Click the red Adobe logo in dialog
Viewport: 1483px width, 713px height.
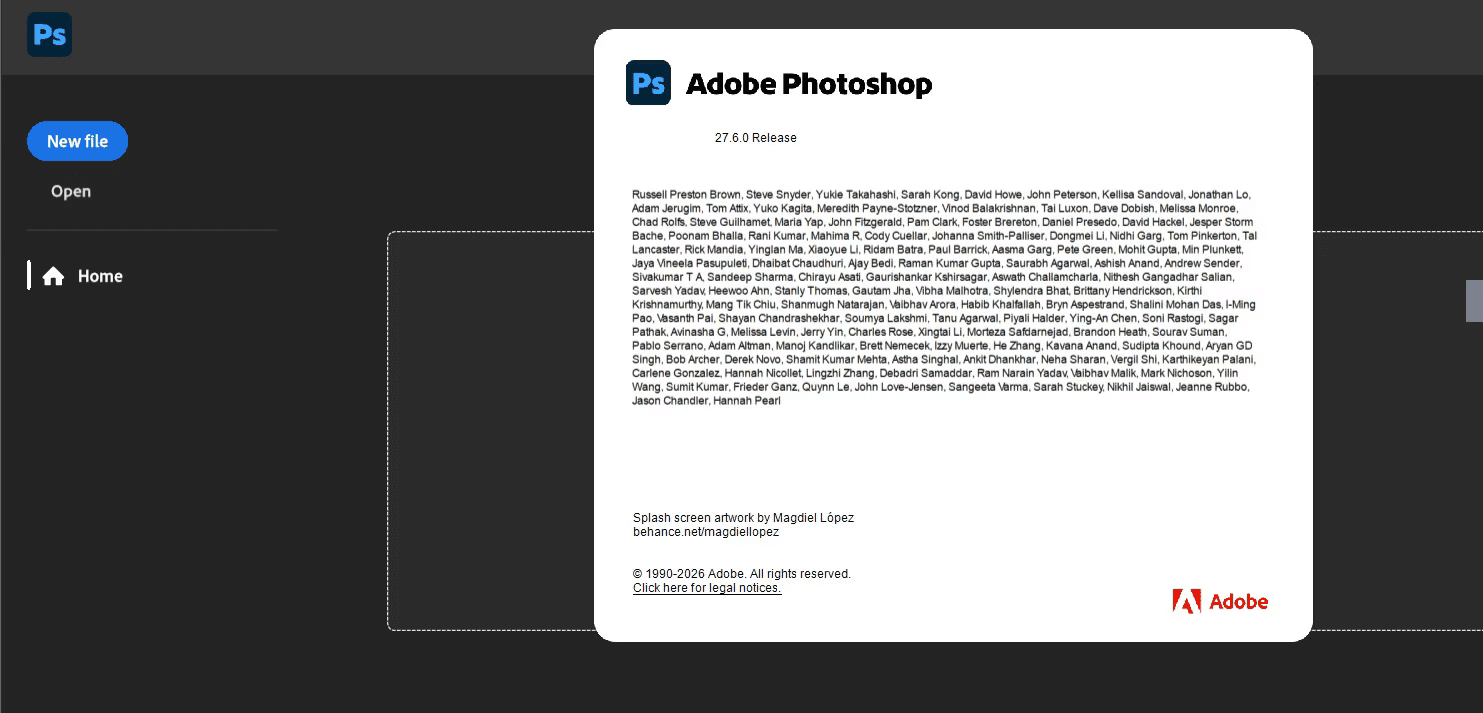click(x=1220, y=601)
